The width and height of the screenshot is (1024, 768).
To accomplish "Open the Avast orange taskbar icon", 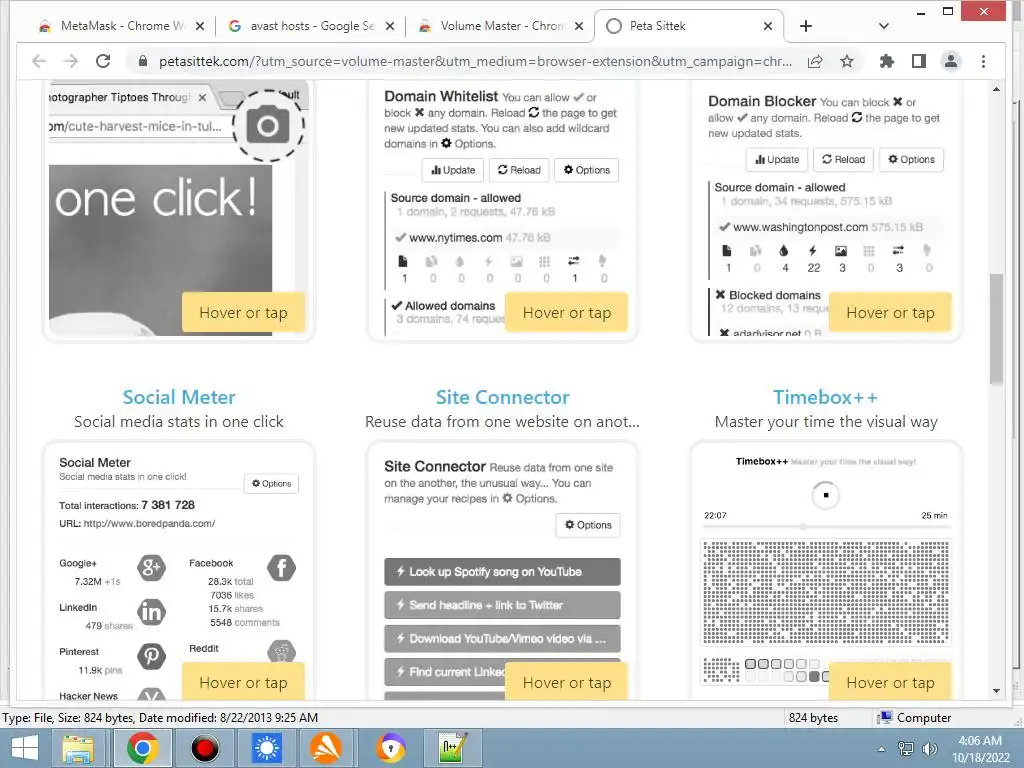I will [325, 748].
